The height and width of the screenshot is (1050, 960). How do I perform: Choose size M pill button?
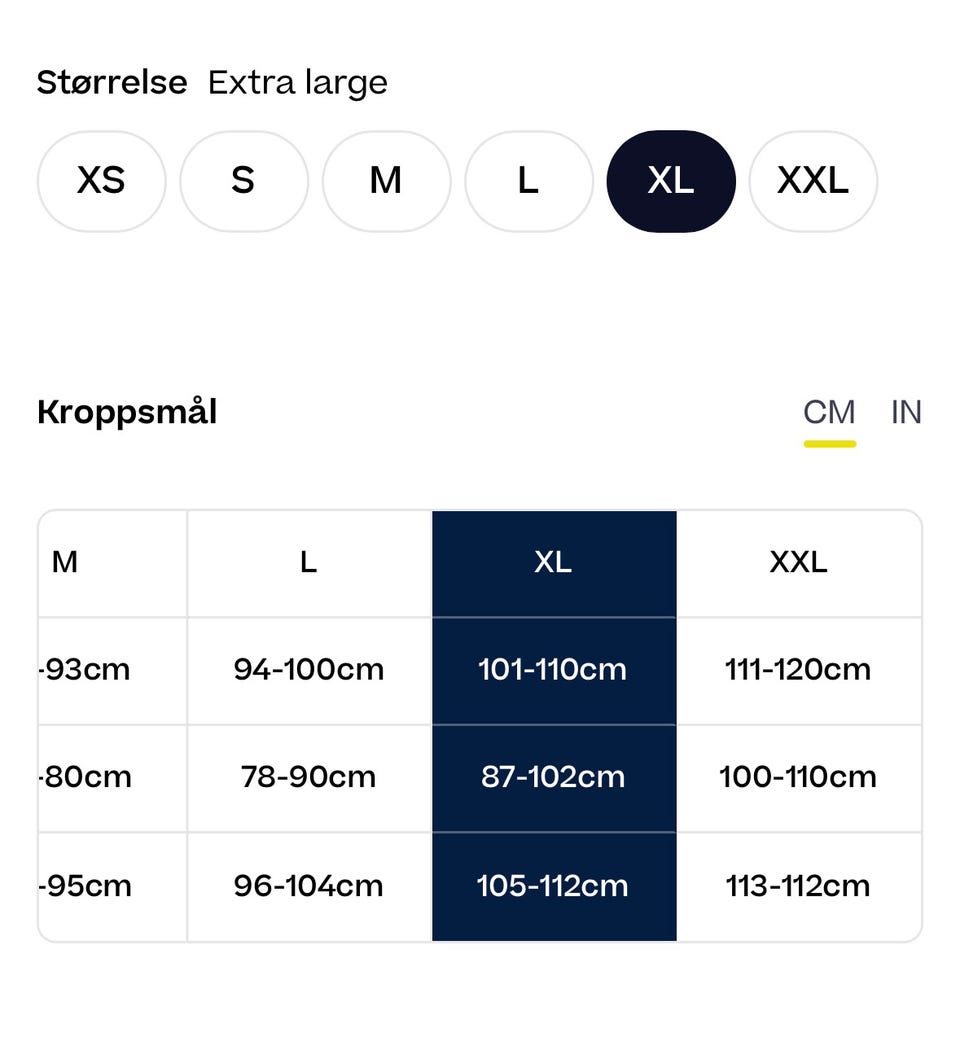pos(386,181)
